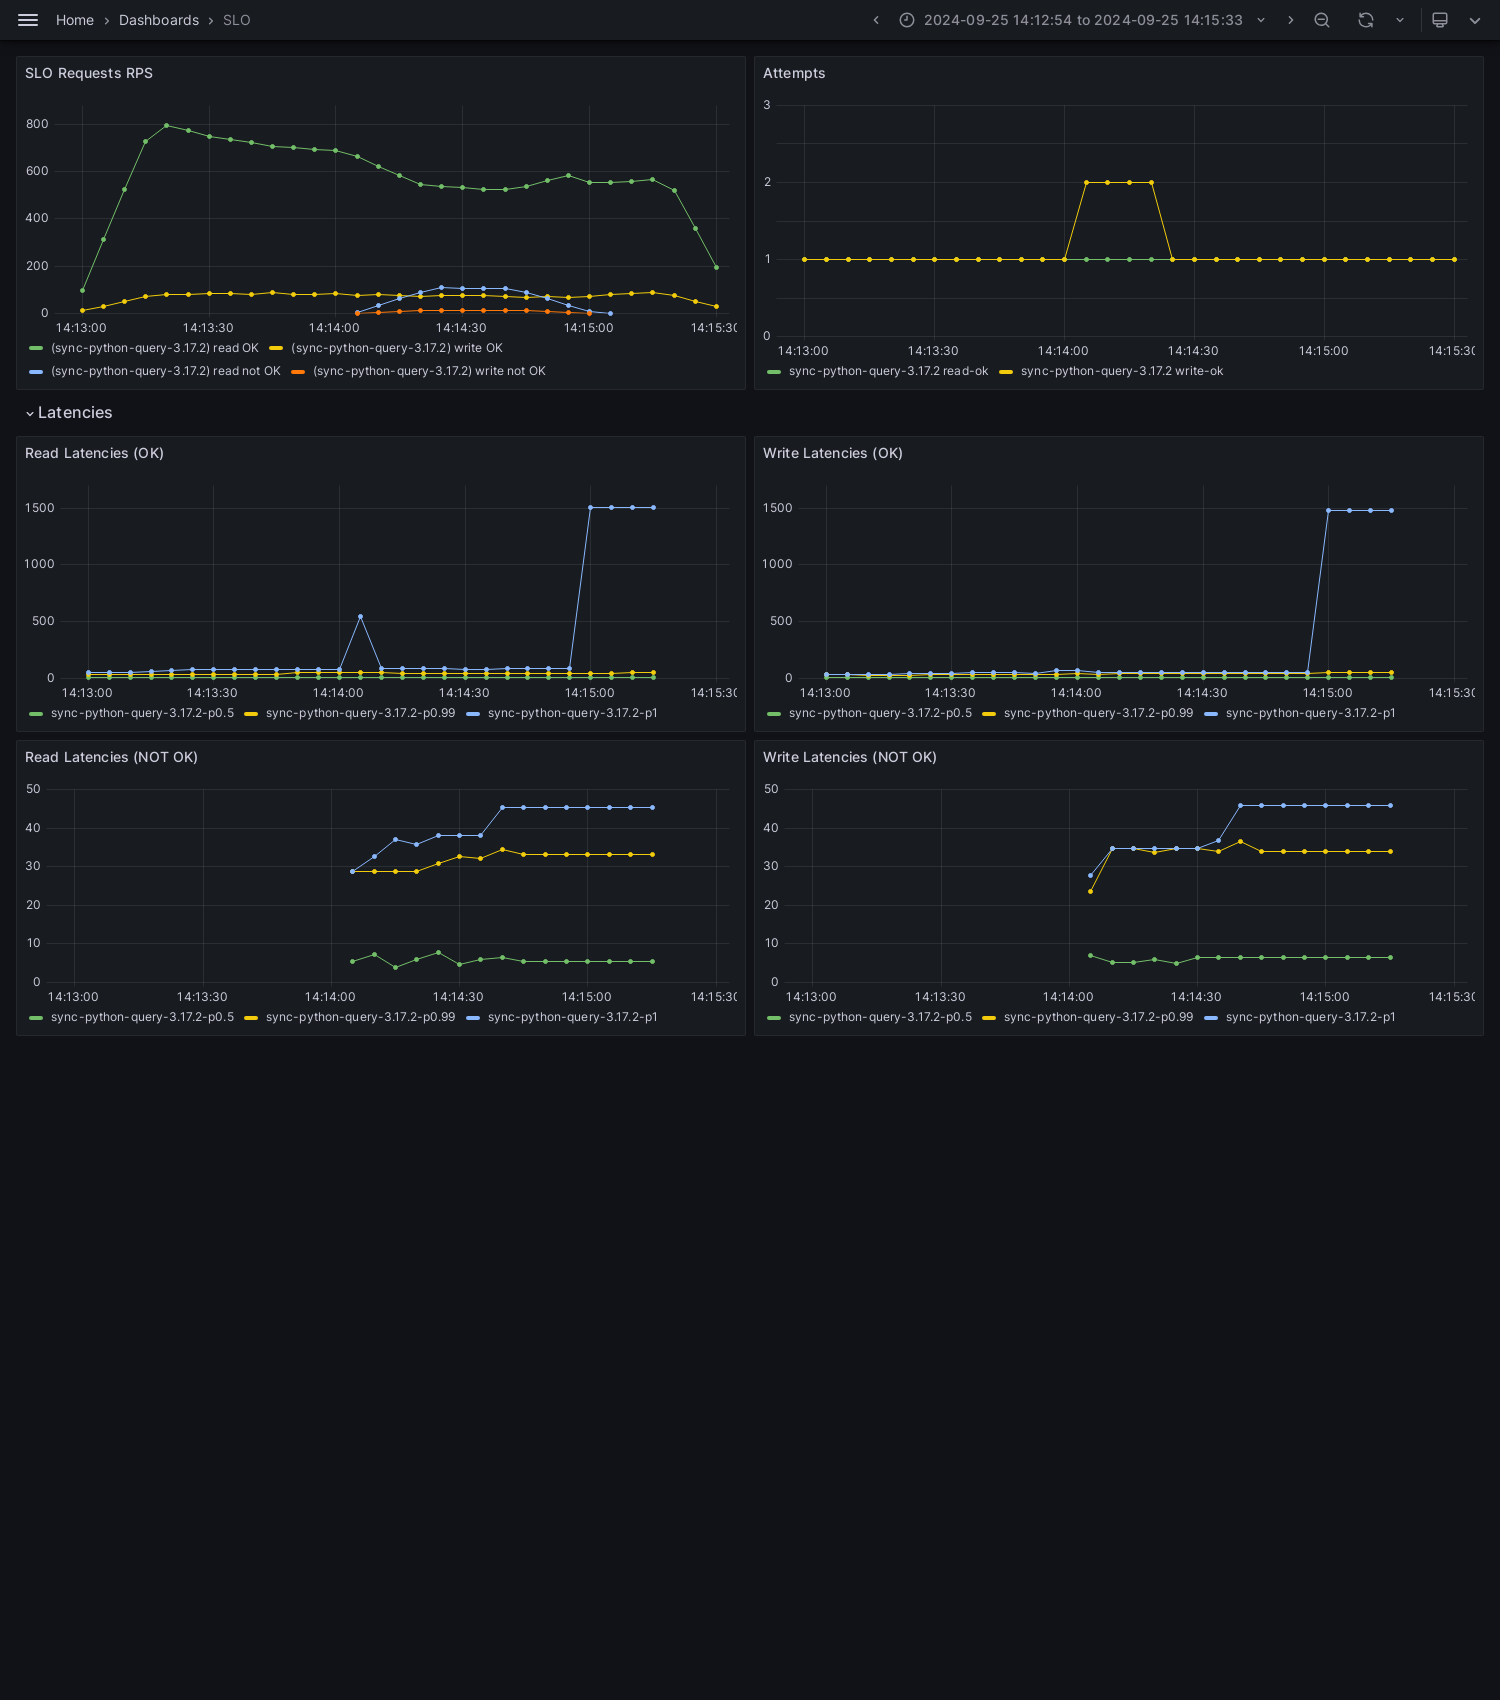Viewport: 1500px width, 1700px height.
Task: Click the 1500 spike point in Read Latencies (OK)
Action: [590, 508]
